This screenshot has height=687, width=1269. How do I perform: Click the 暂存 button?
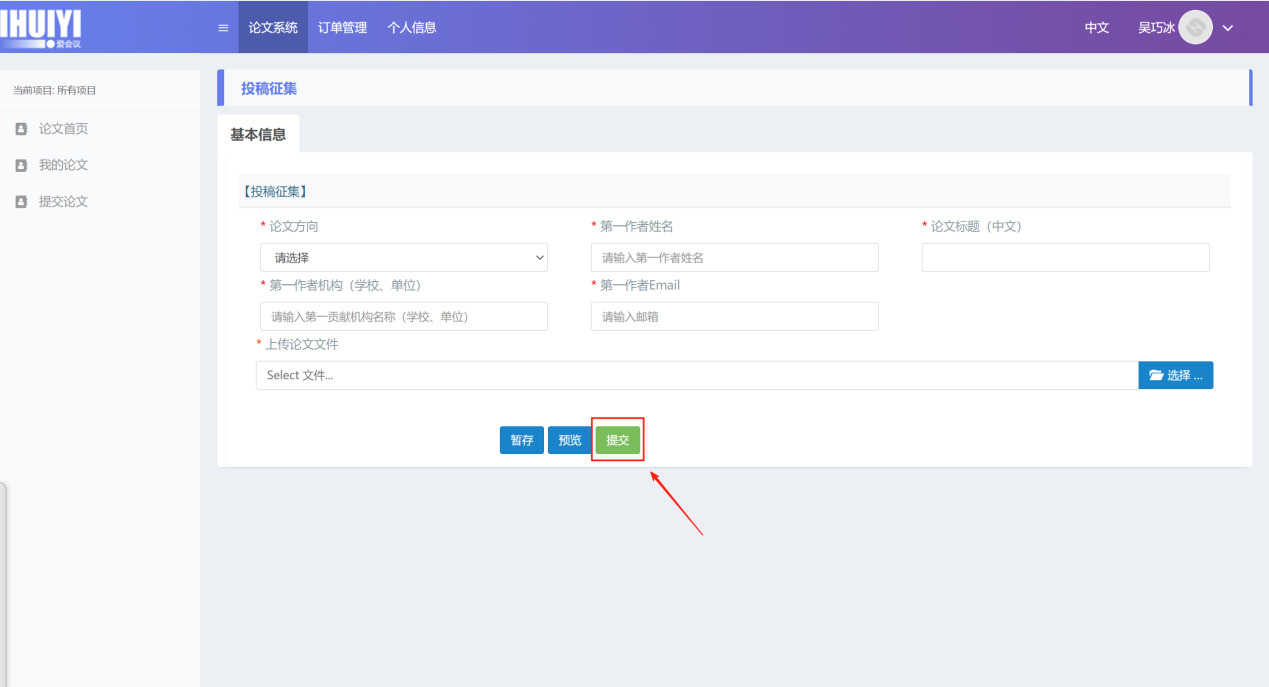click(521, 441)
